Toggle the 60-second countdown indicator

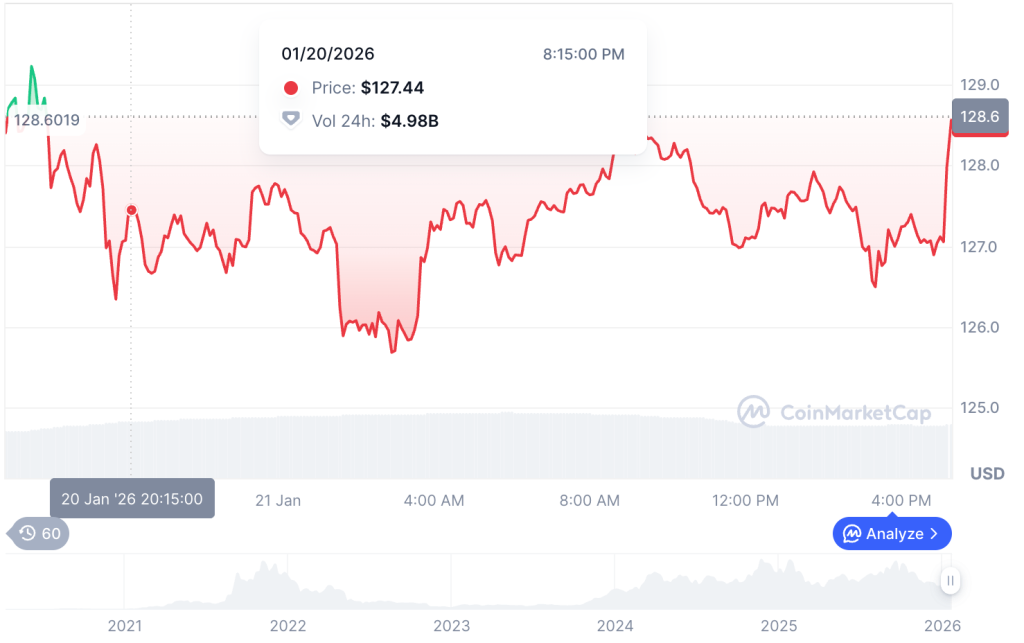[38, 534]
